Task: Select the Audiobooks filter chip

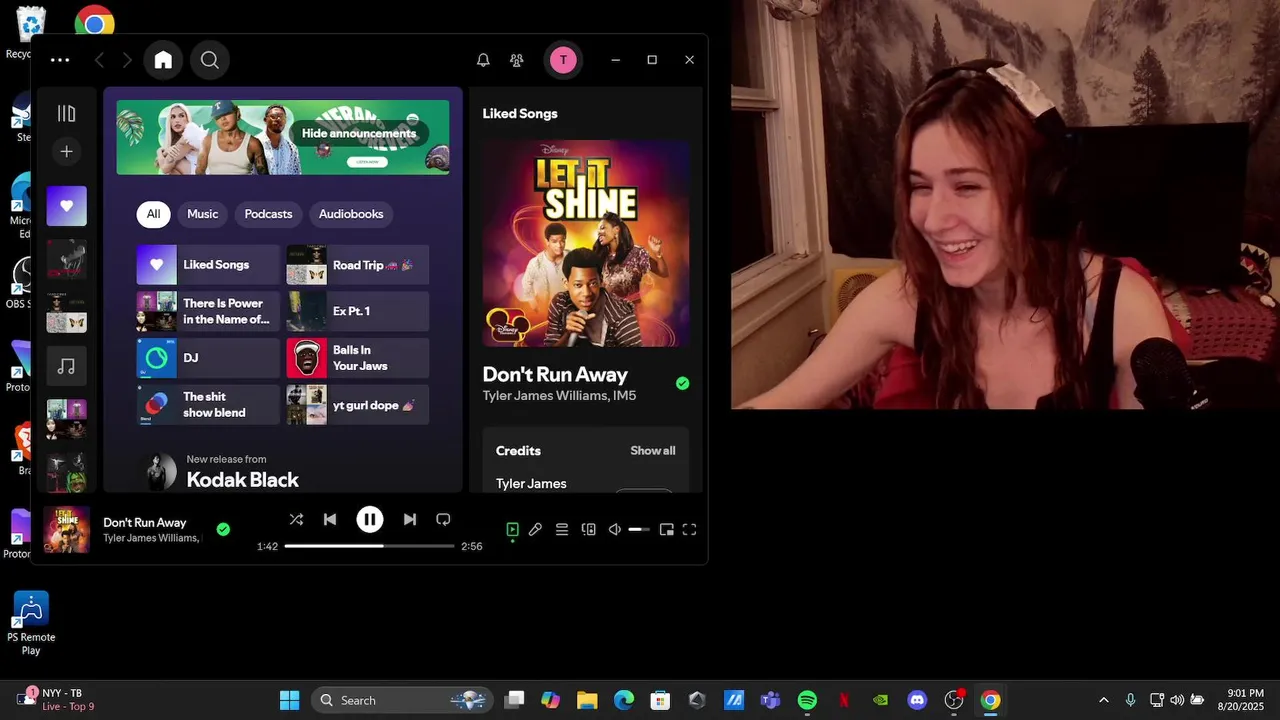Action: click(351, 214)
